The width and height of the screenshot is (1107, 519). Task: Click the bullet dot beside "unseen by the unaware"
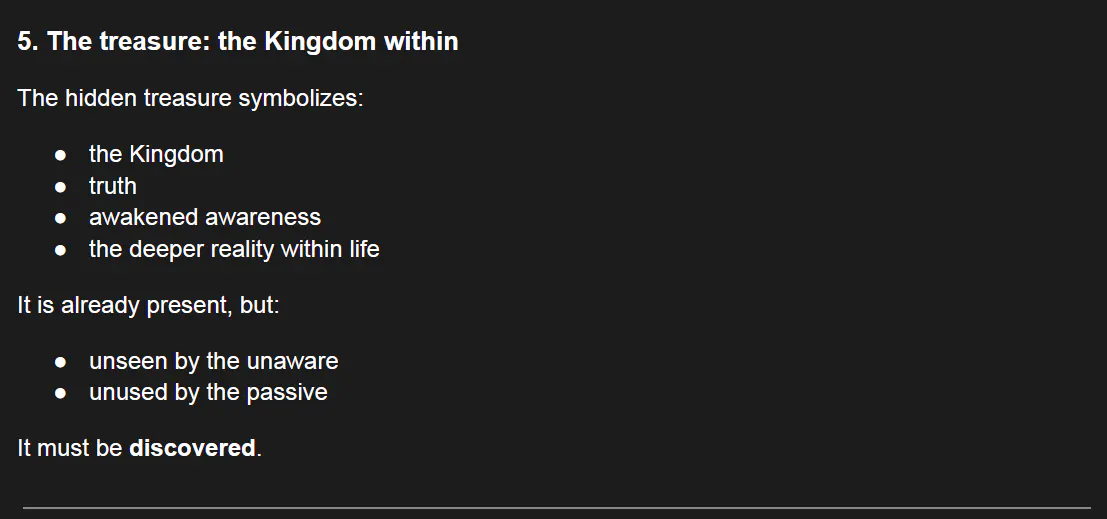(62, 362)
